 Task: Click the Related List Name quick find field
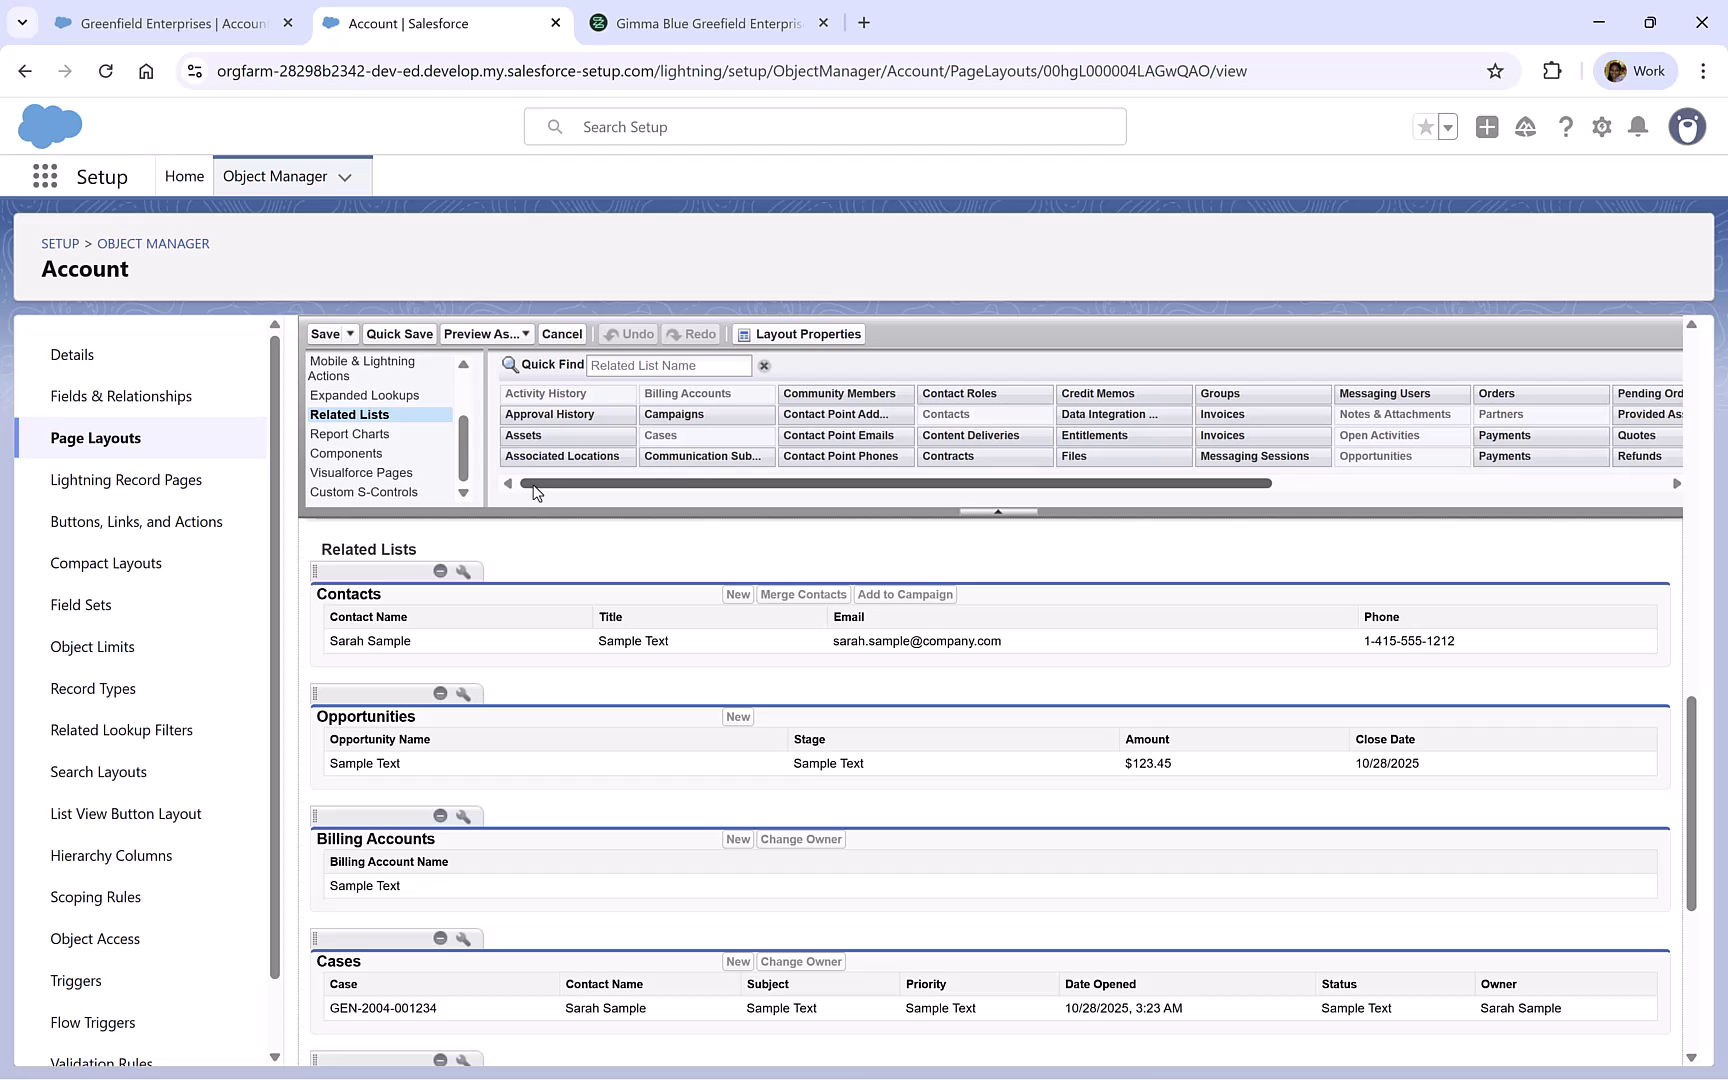(668, 365)
